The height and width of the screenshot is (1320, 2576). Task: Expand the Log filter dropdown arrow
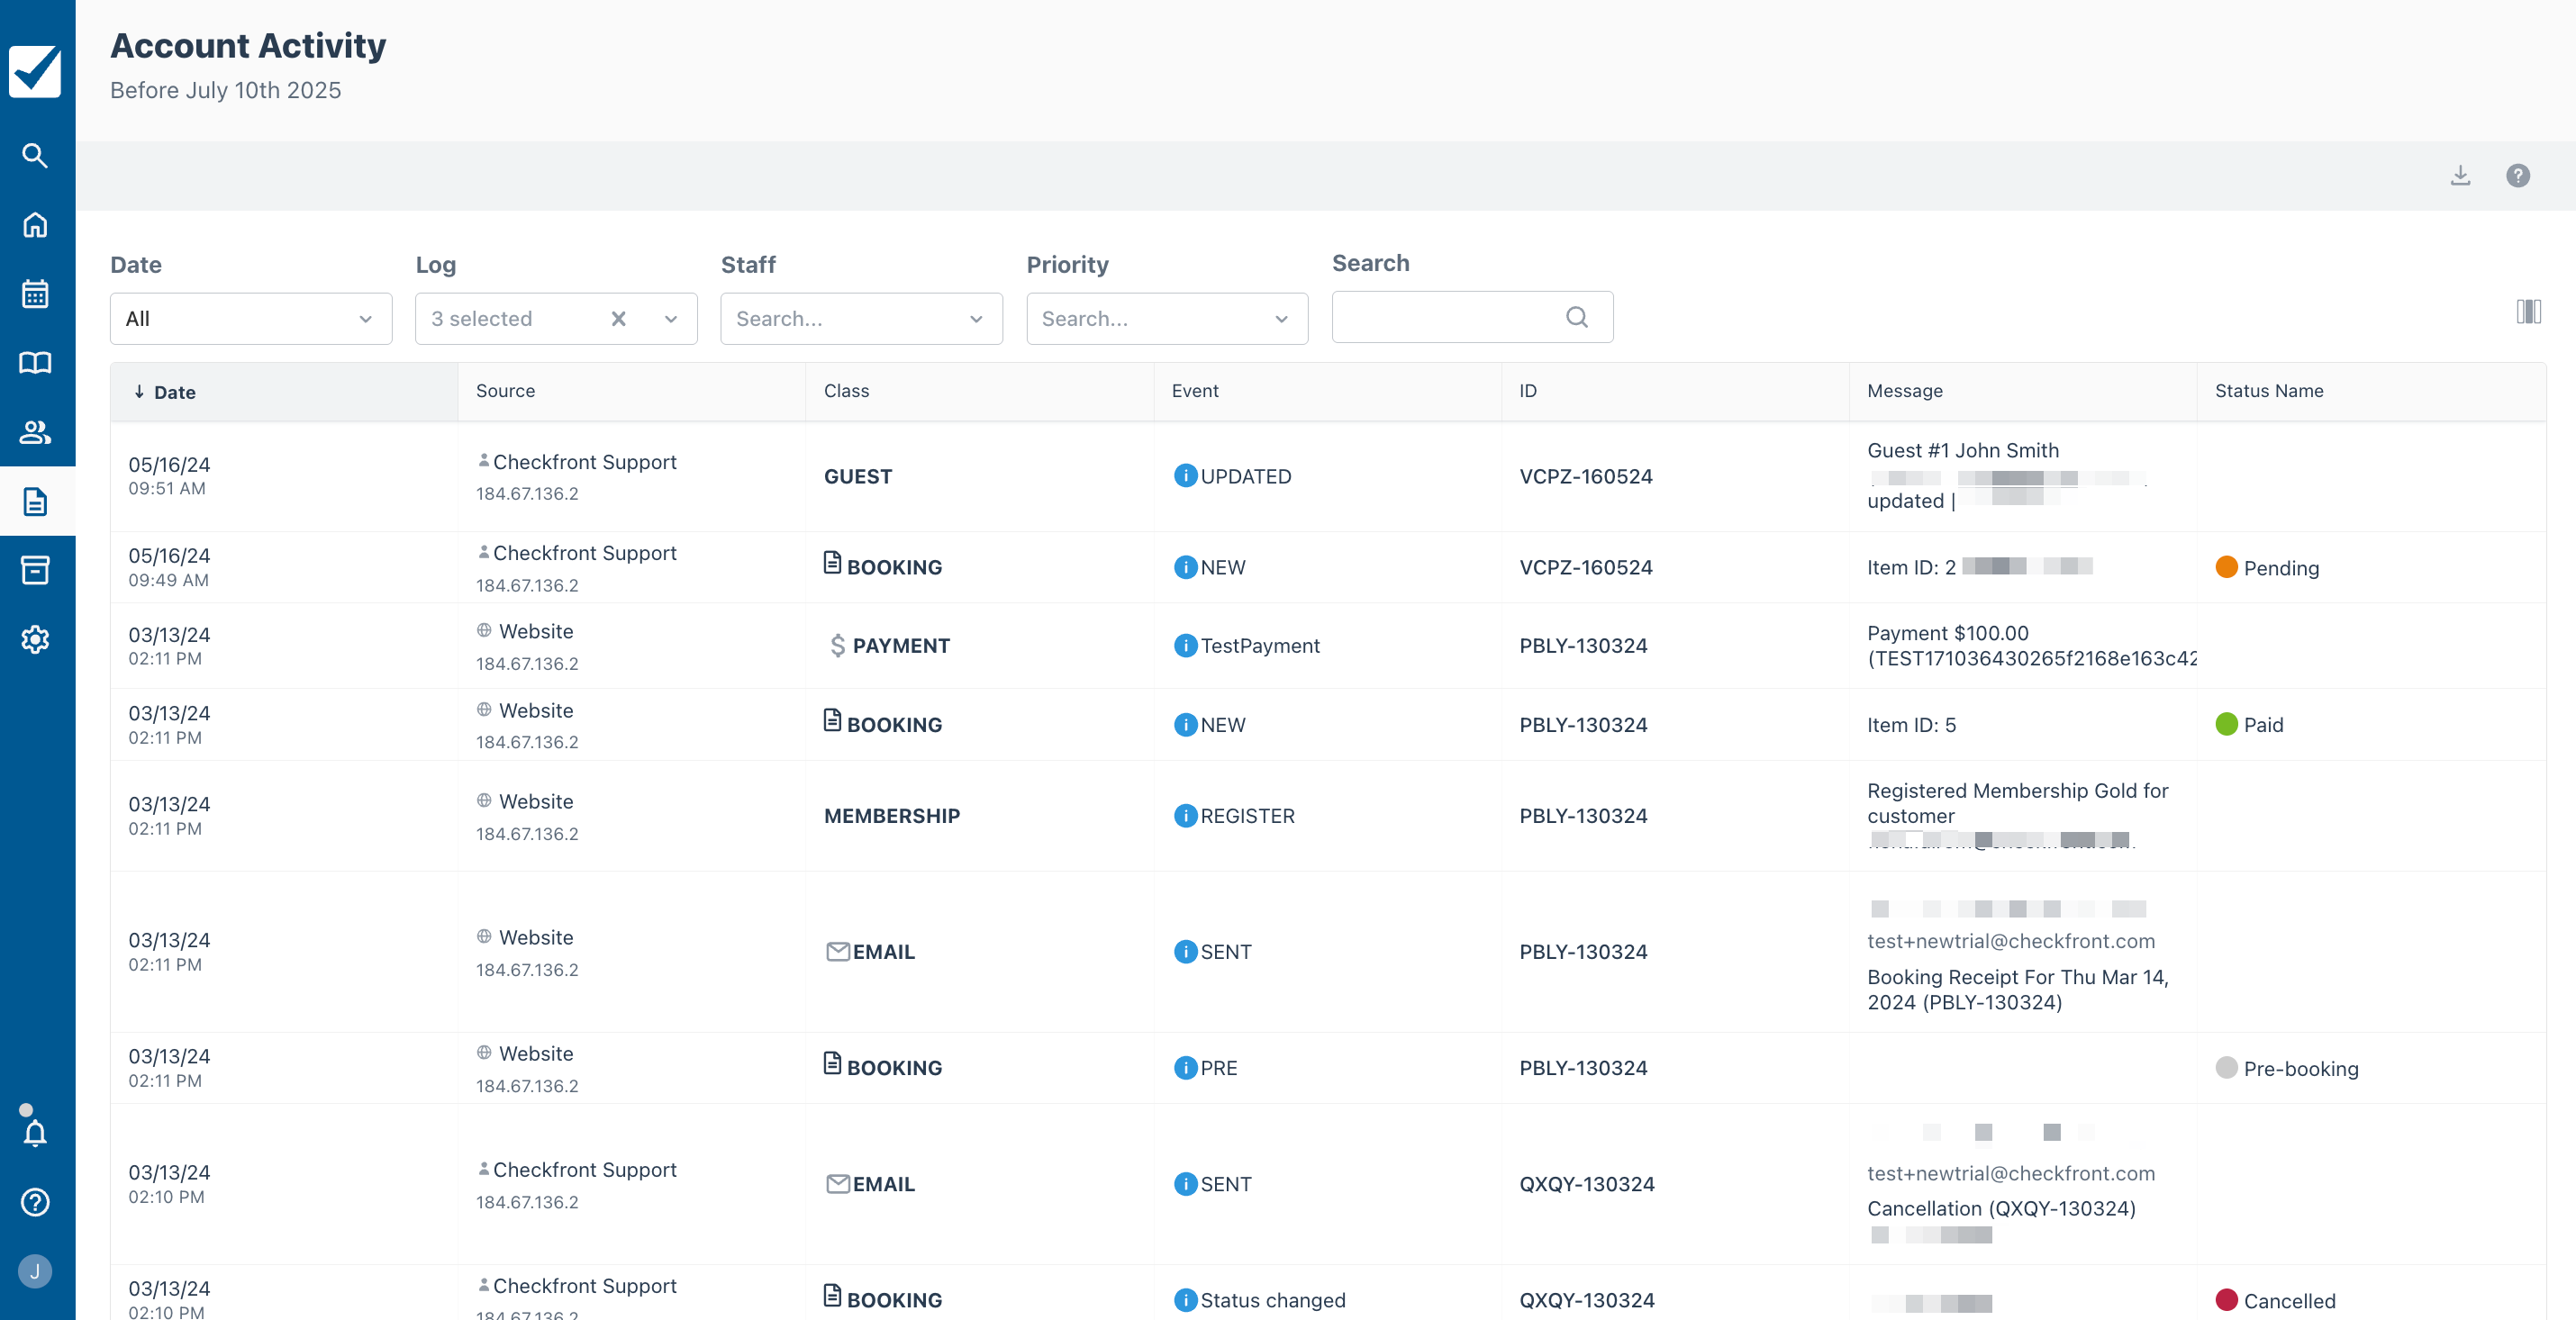pos(671,319)
